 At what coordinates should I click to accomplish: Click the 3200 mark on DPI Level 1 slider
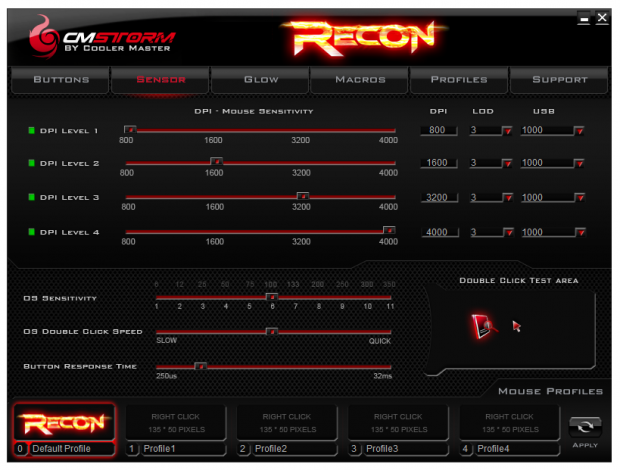point(301,140)
